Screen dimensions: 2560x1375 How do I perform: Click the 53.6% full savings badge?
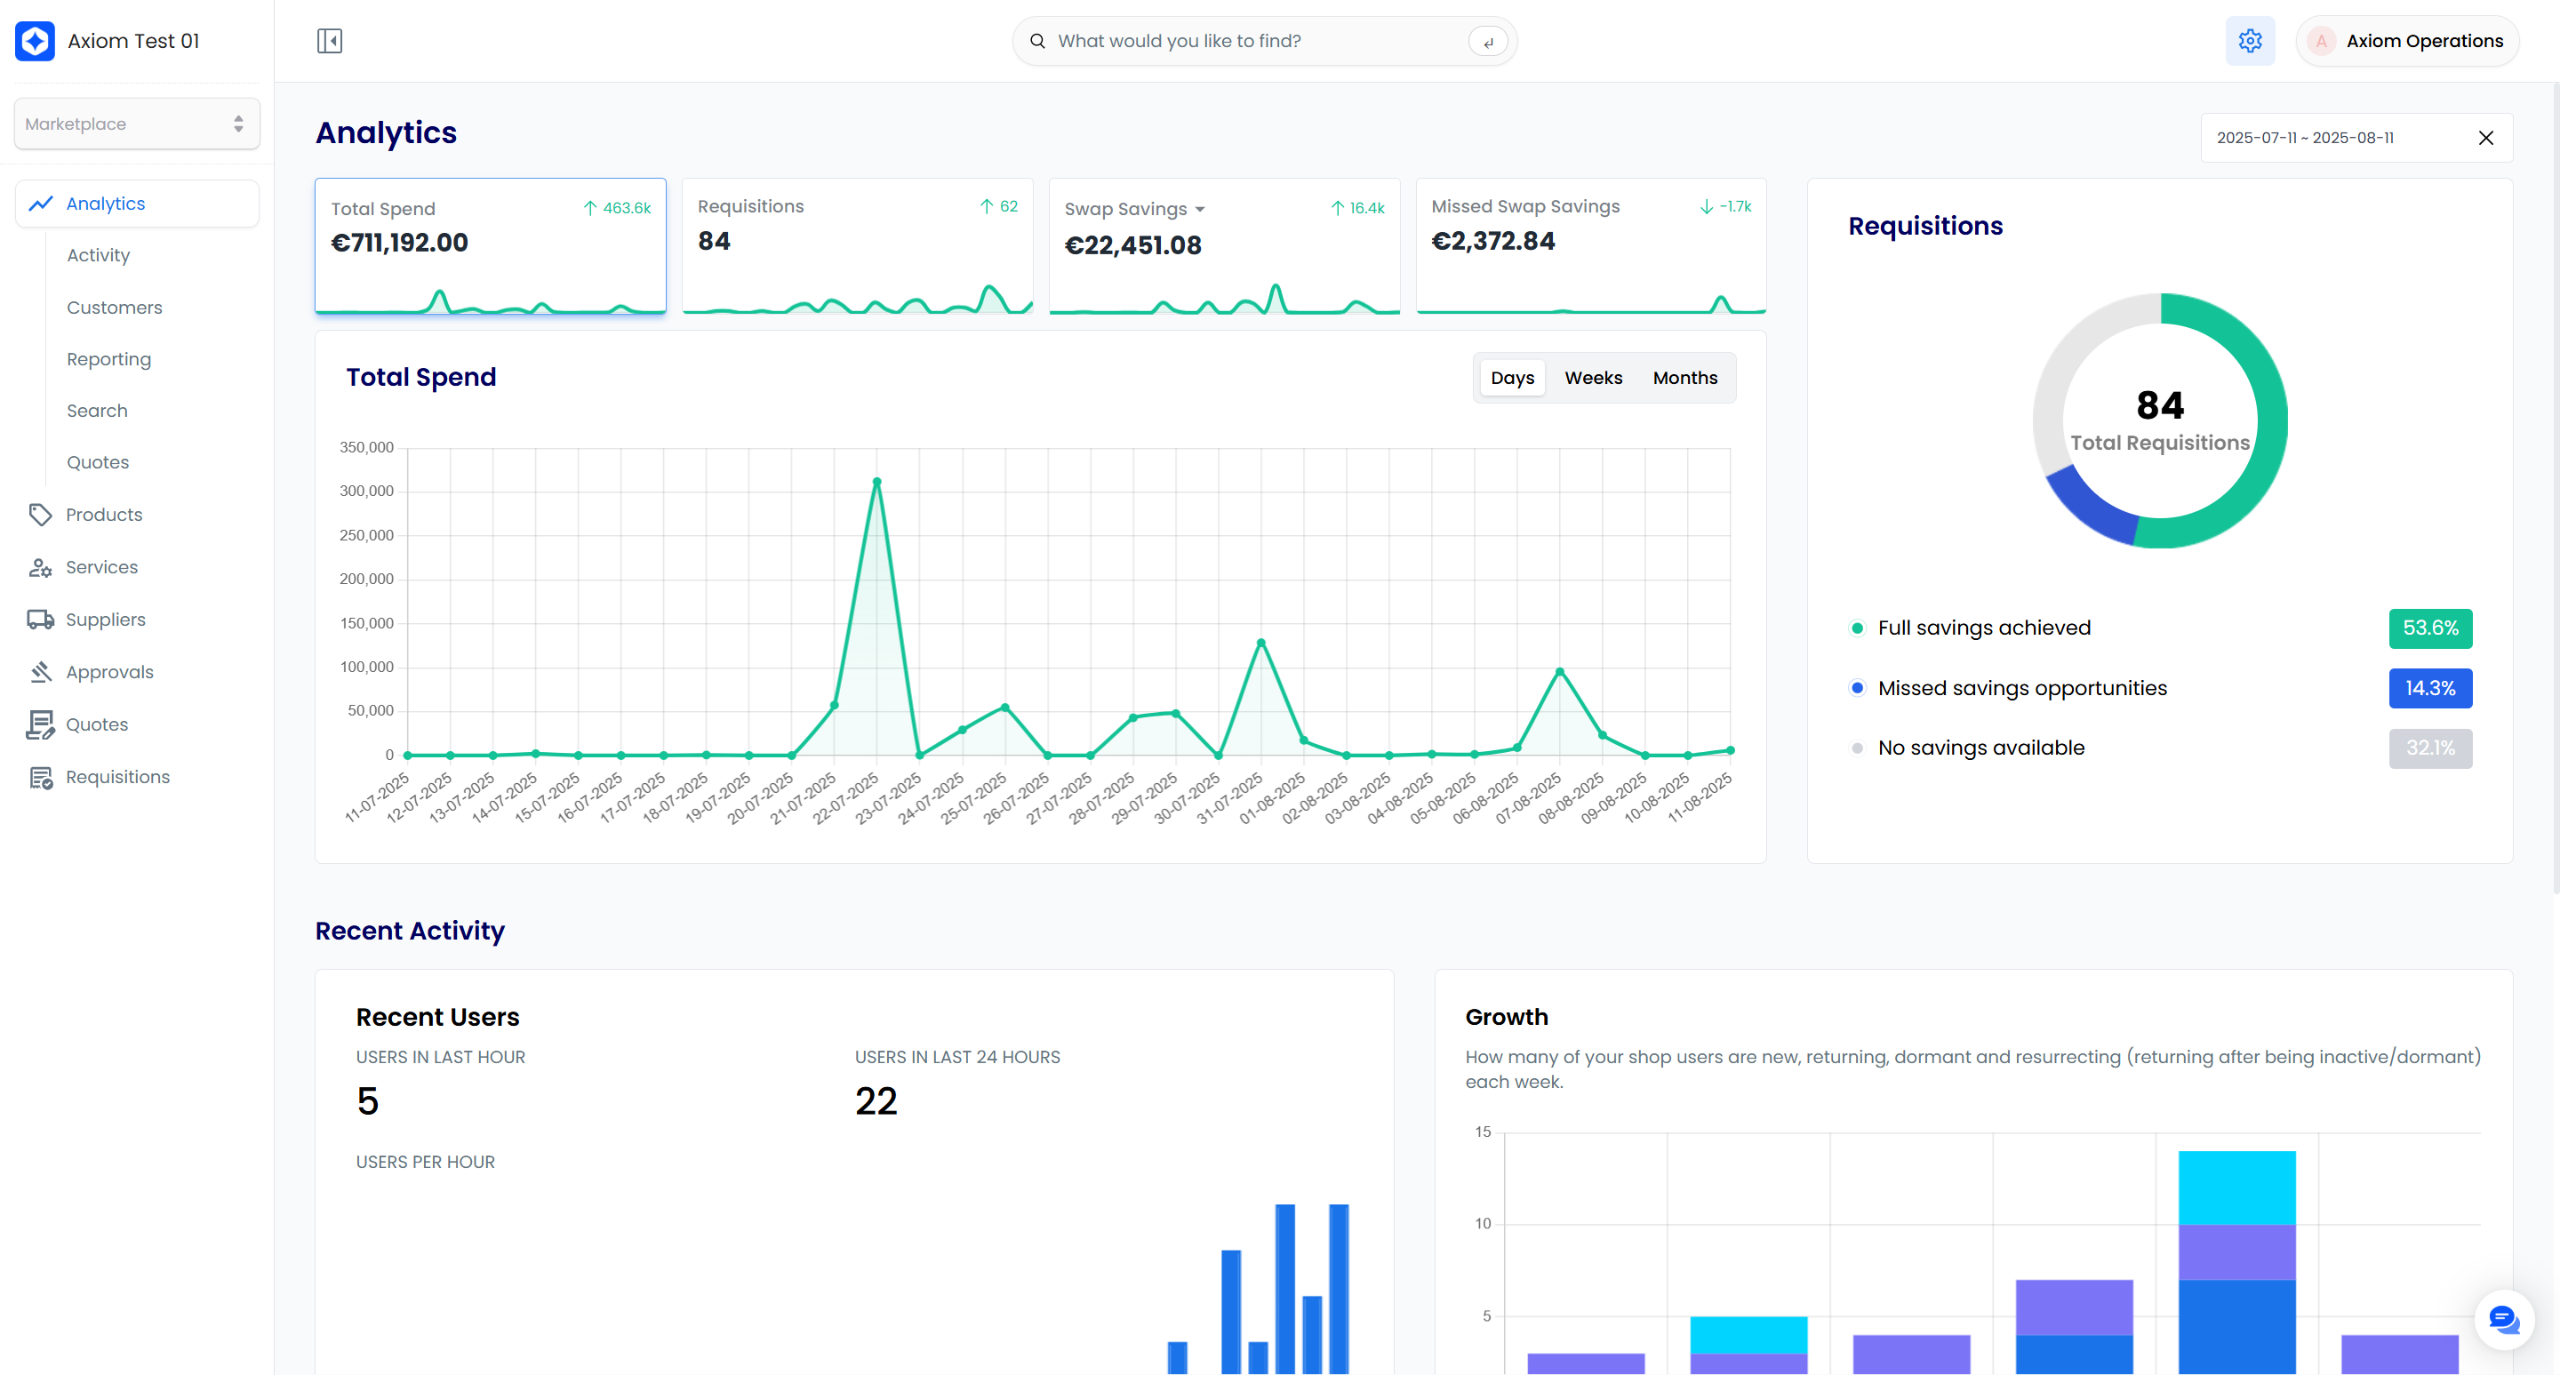(x=2429, y=628)
